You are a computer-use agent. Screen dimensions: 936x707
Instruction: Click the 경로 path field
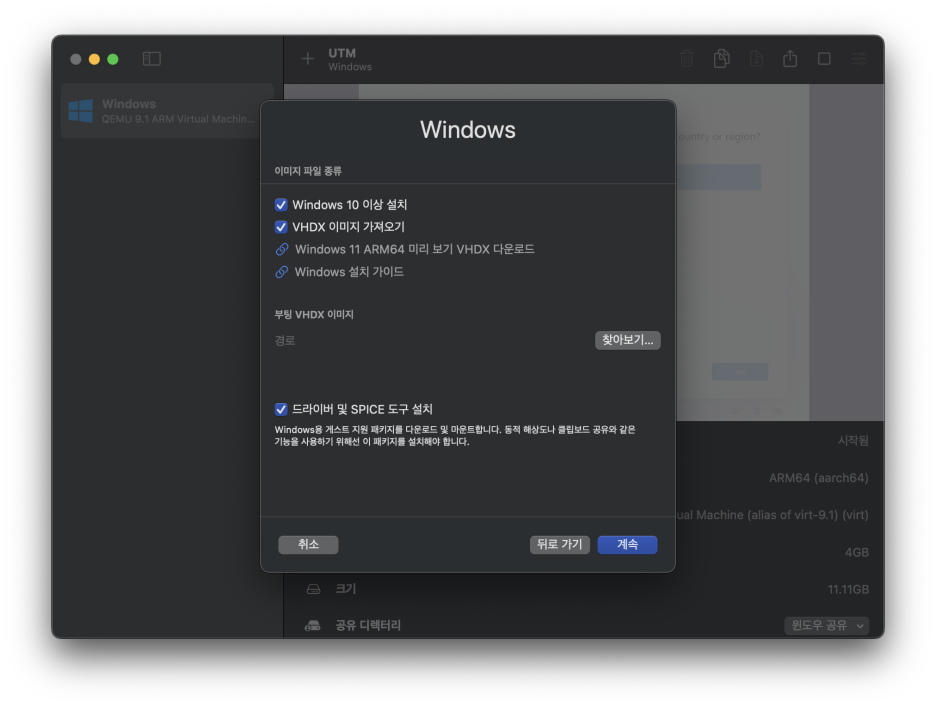click(432, 340)
